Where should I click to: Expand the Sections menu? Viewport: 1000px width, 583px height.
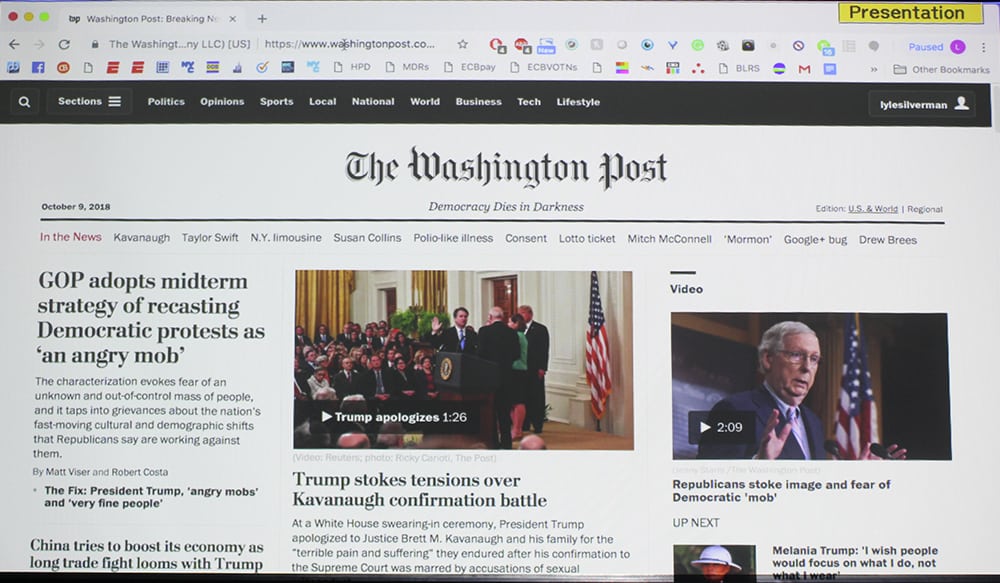(x=89, y=101)
